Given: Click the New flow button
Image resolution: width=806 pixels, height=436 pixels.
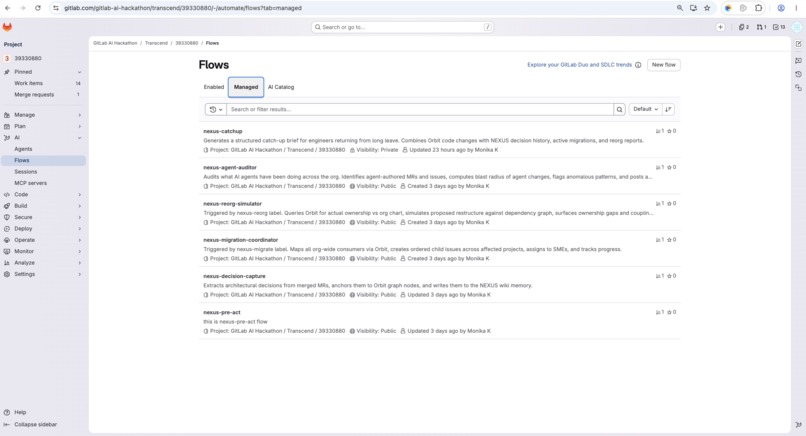Looking at the screenshot, I should point(664,65).
